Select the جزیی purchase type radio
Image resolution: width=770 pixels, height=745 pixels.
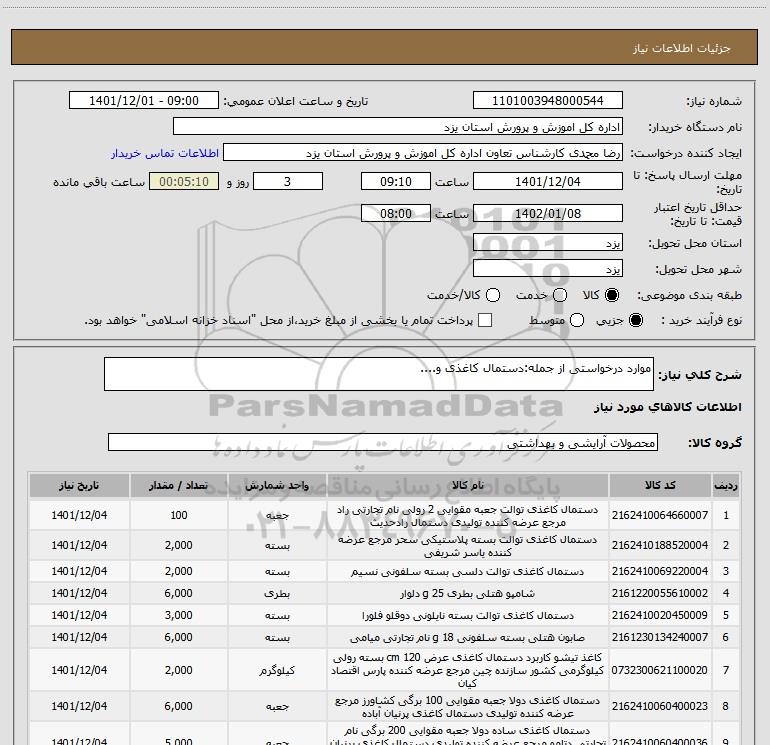635,320
